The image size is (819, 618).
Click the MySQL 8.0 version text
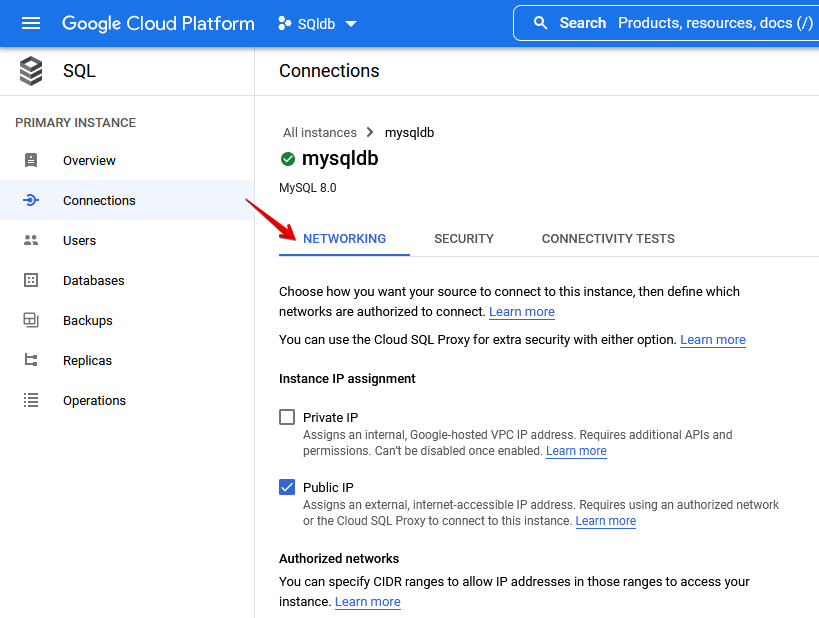click(x=308, y=188)
